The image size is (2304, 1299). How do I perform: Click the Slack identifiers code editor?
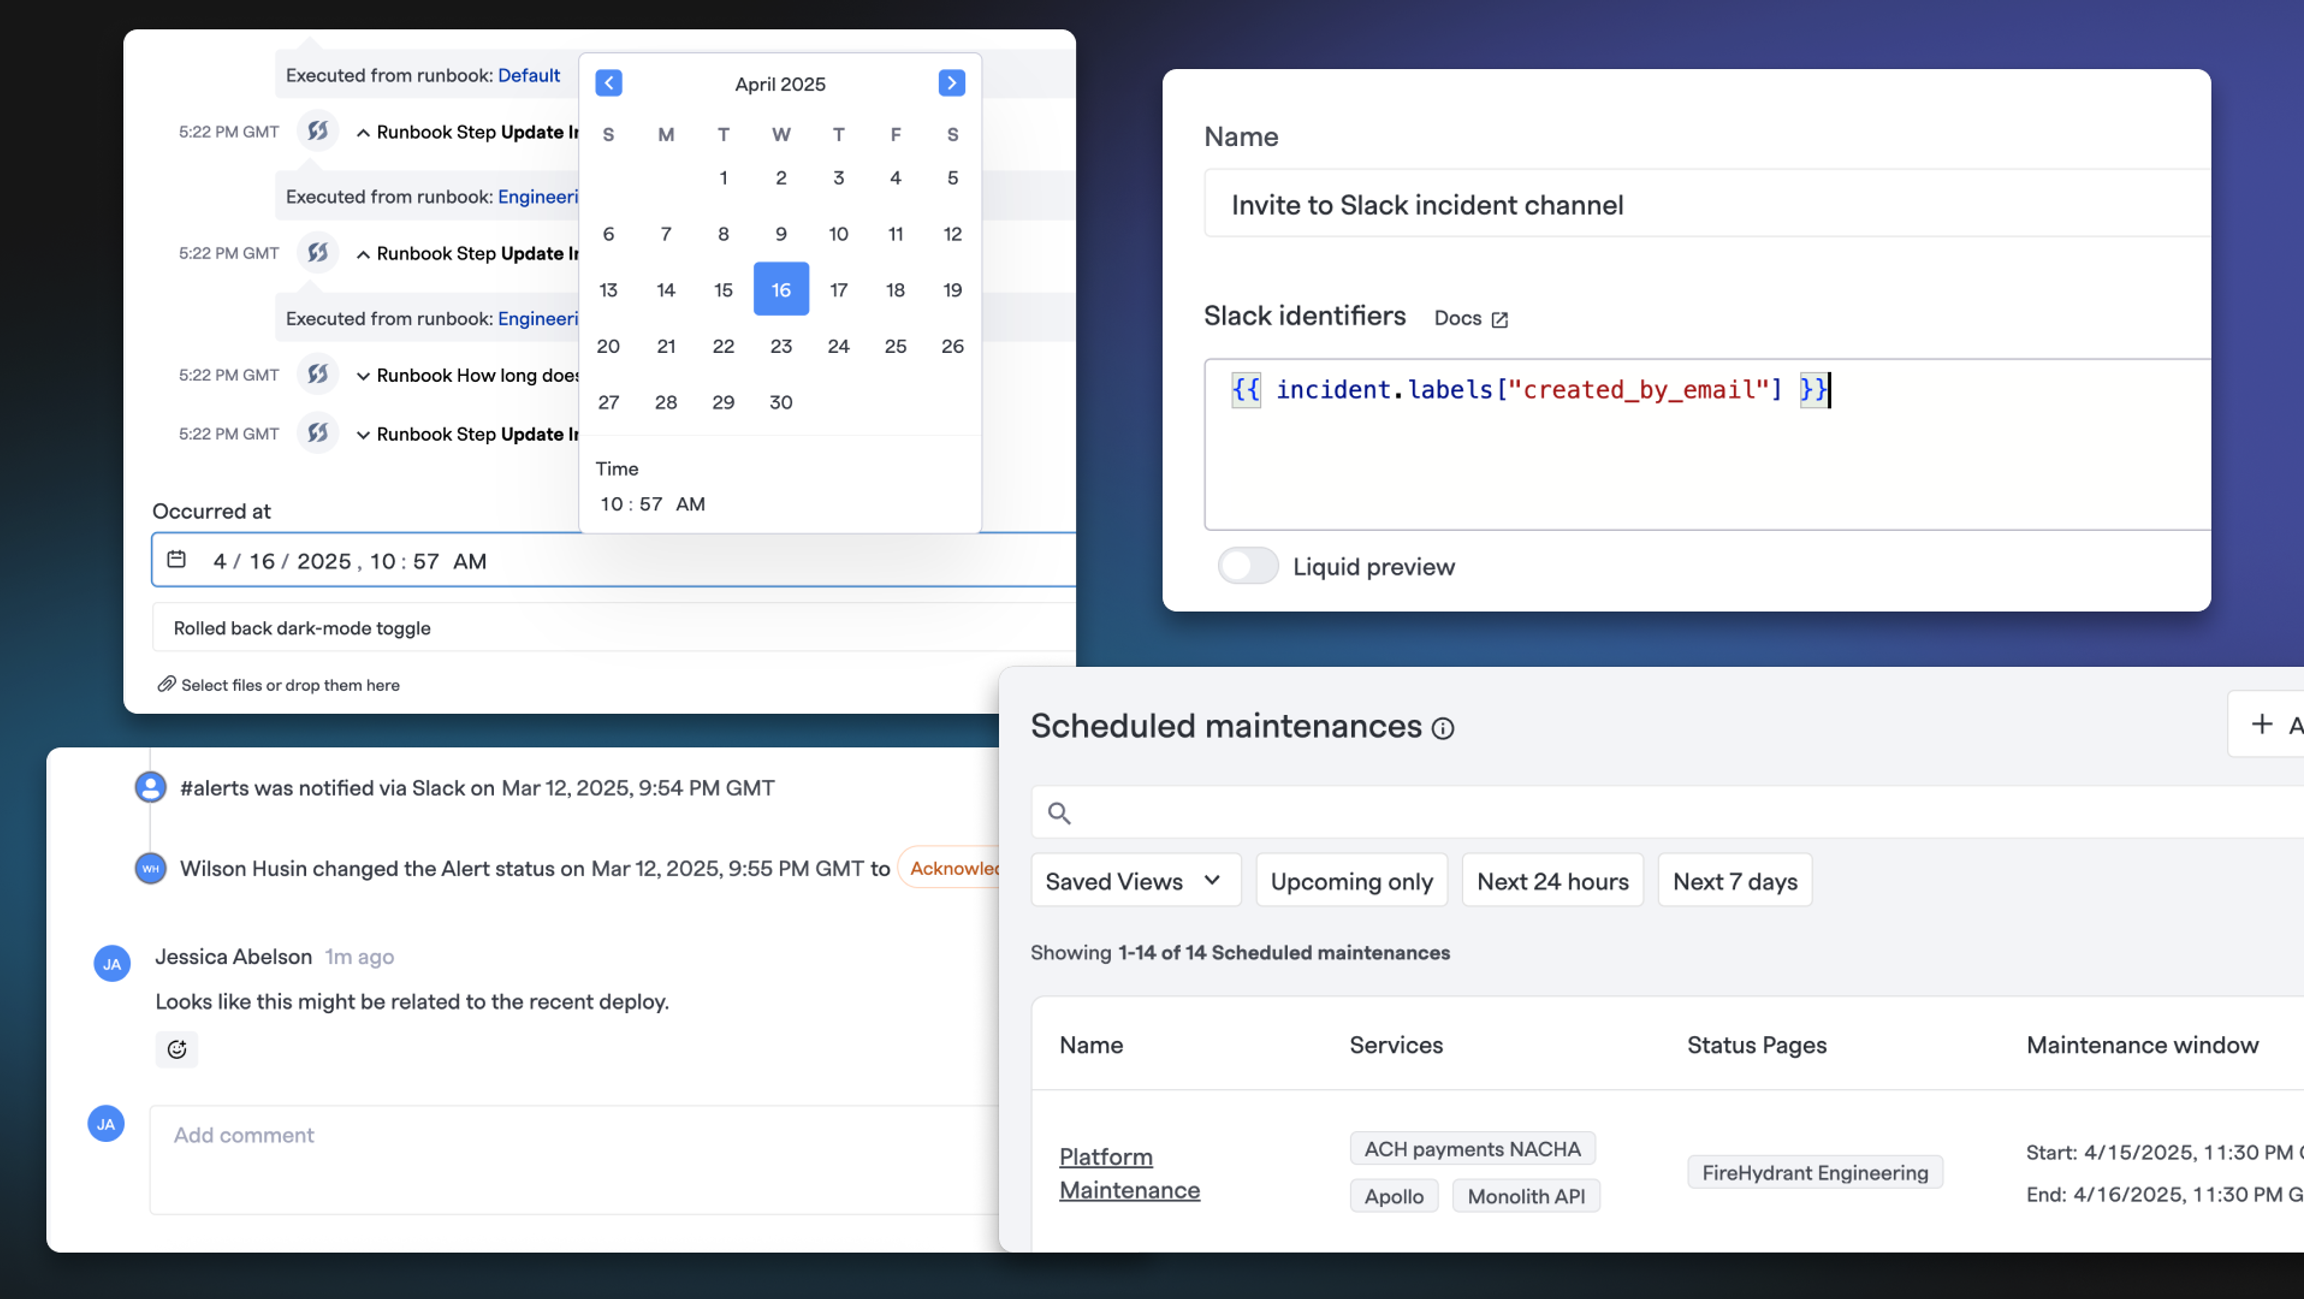(x=1707, y=444)
